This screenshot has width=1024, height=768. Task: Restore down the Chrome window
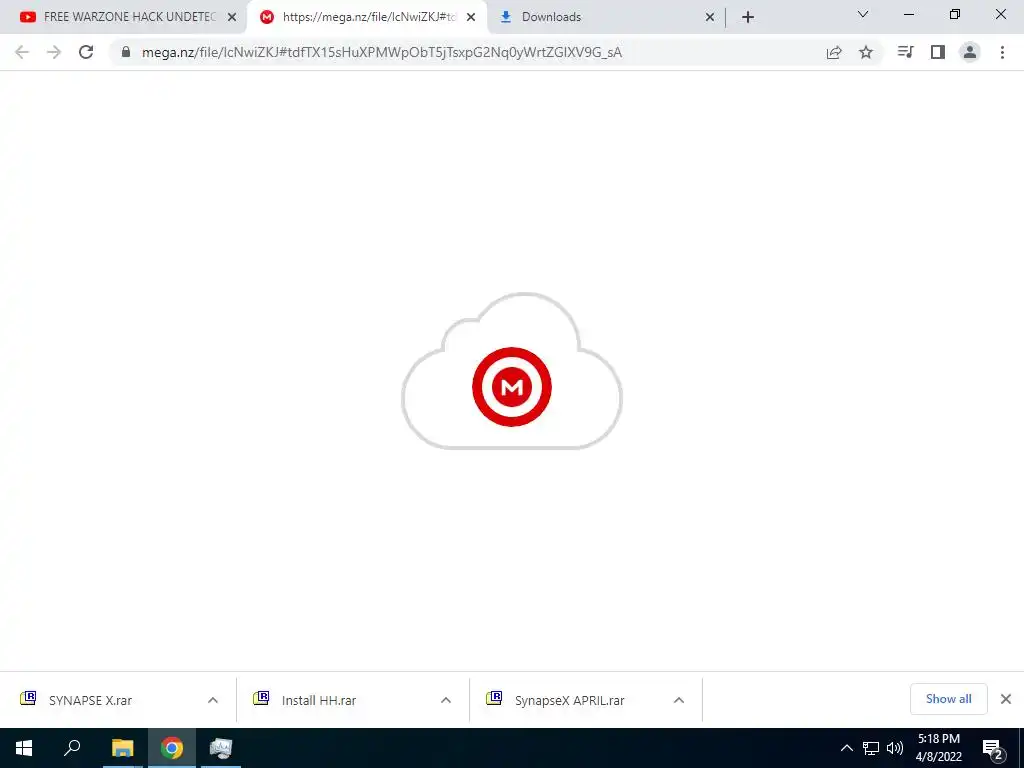tap(955, 14)
